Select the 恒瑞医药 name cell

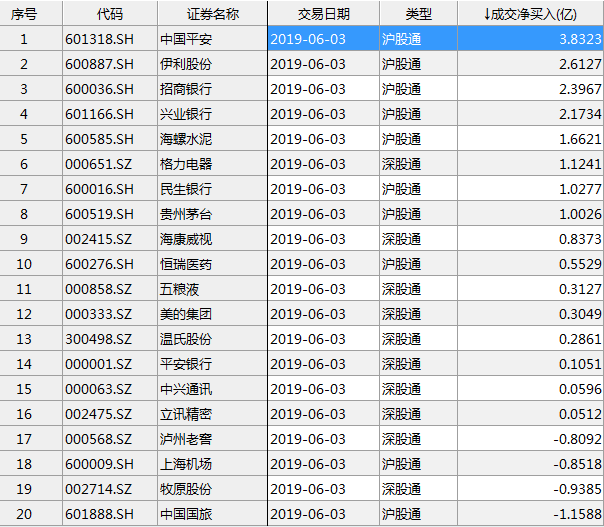pos(212,264)
